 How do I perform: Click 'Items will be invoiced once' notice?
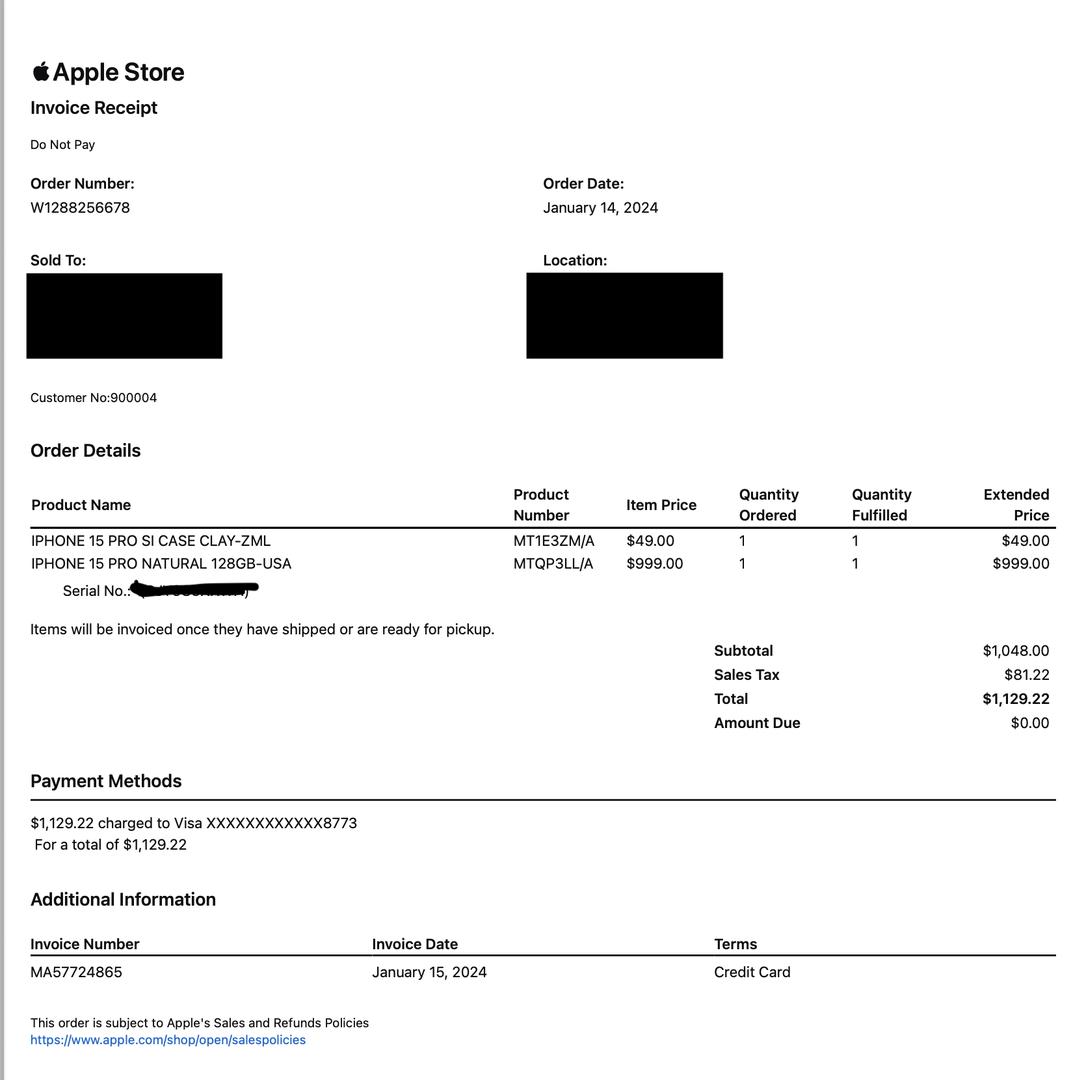[262, 630]
